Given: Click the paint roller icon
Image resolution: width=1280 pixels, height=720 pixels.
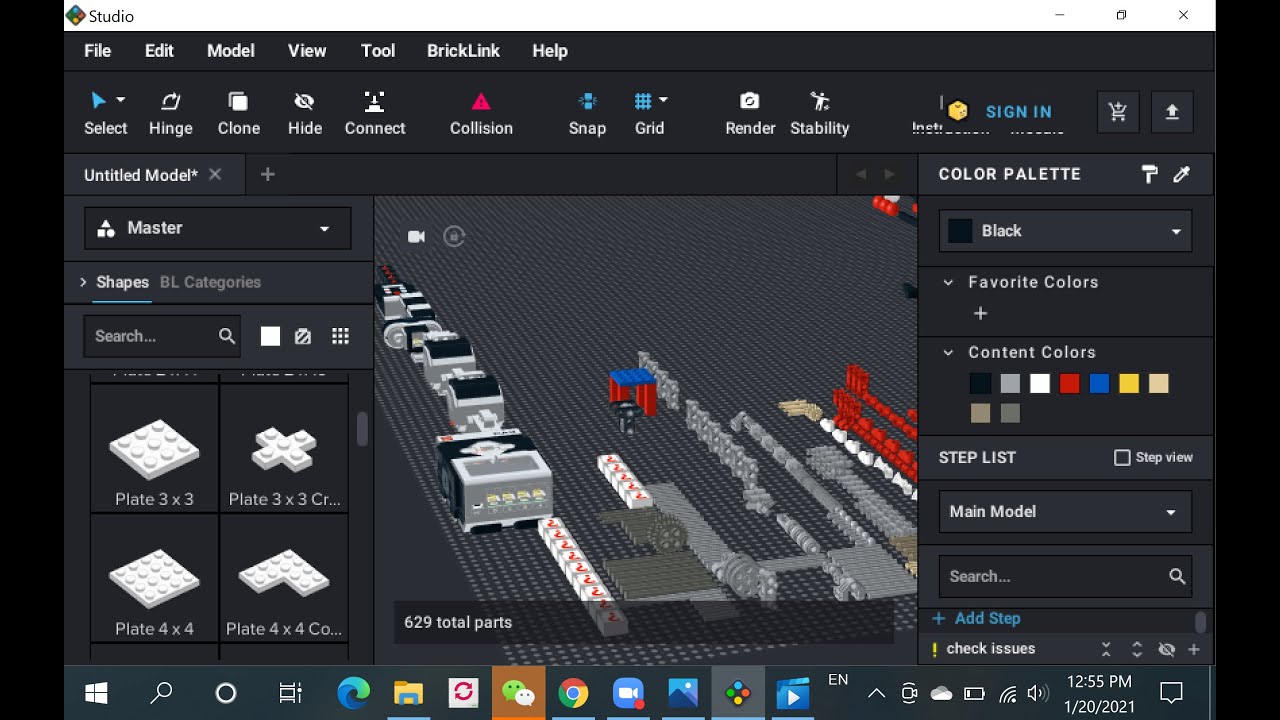Looking at the screenshot, I should 1150,174.
